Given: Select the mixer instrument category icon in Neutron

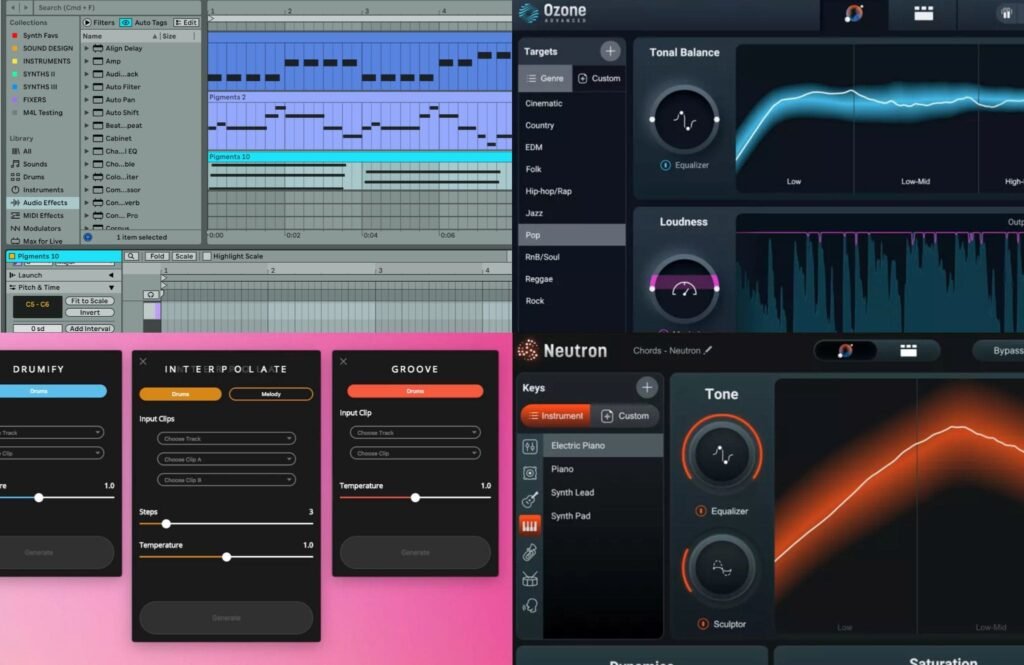Looking at the screenshot, I should [530, 447].
